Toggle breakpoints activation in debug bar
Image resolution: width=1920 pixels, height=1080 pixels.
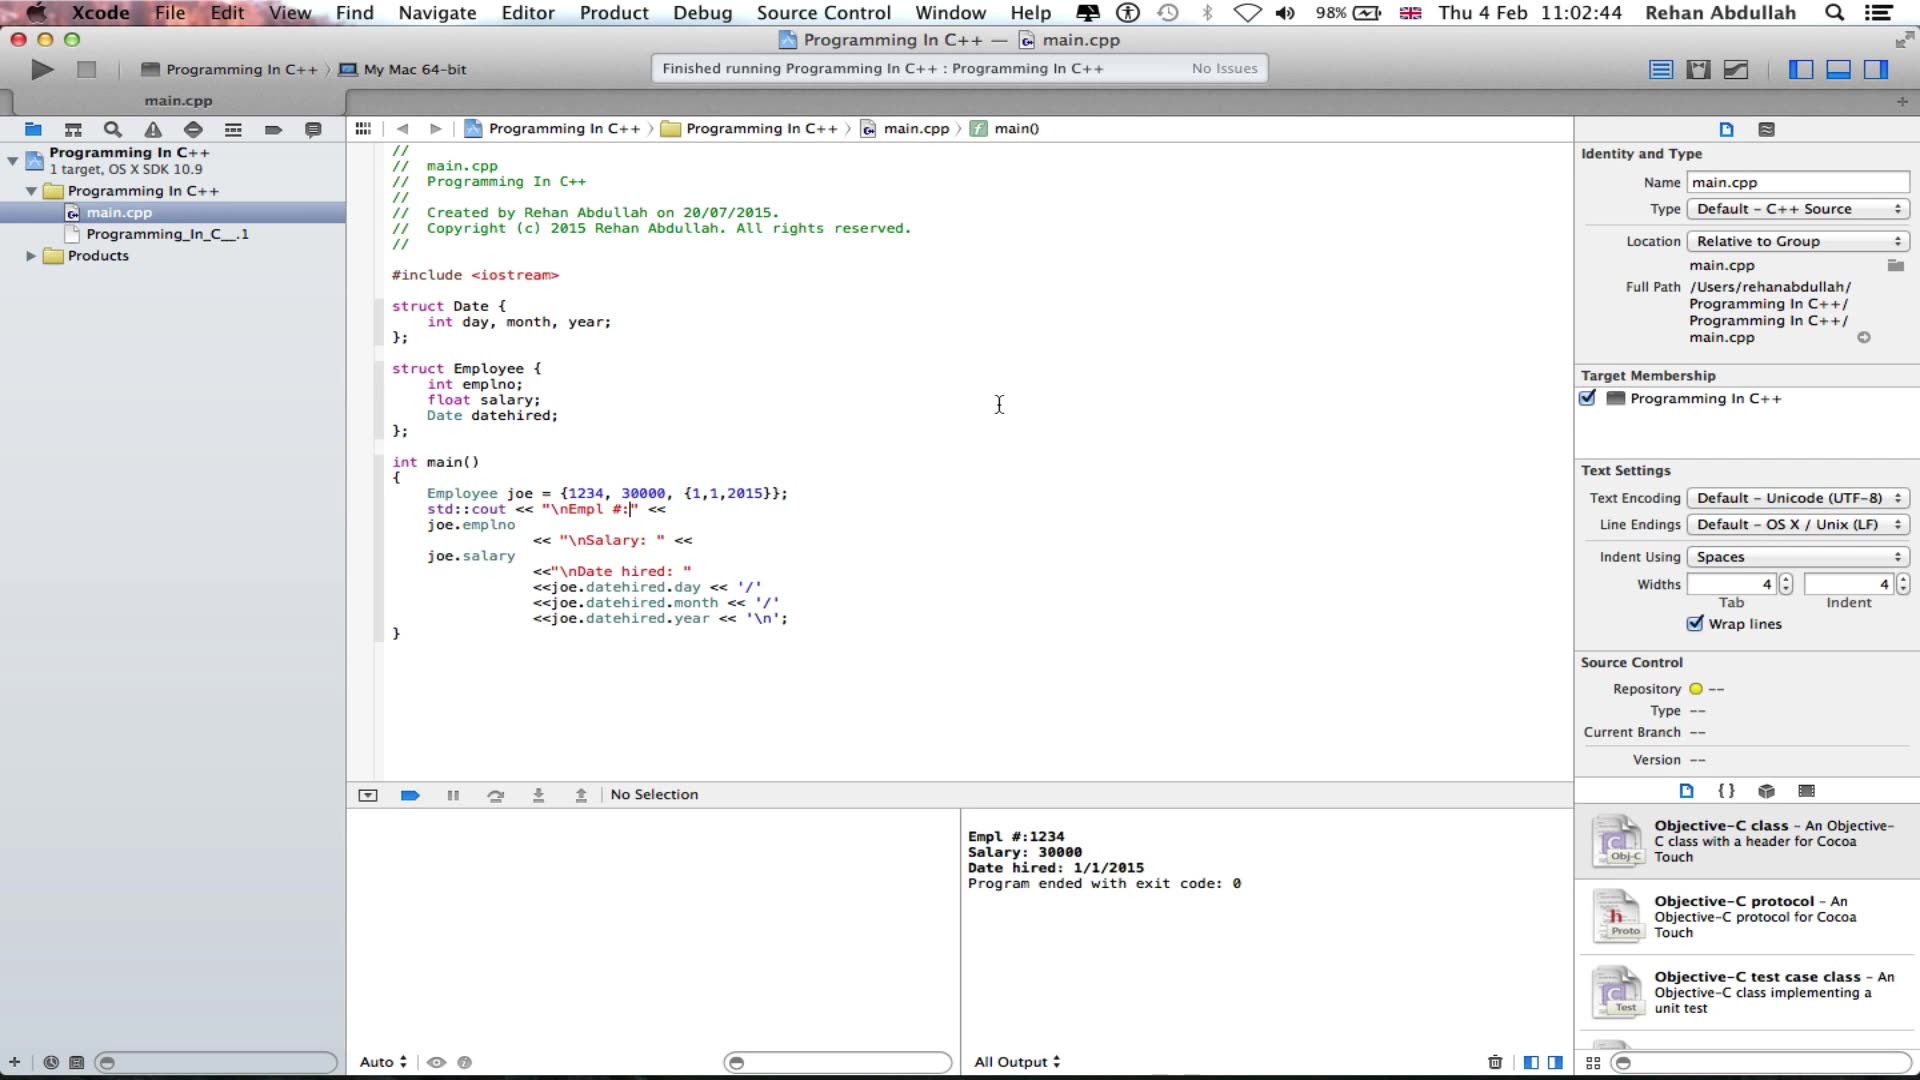click(x=410, y=795)
